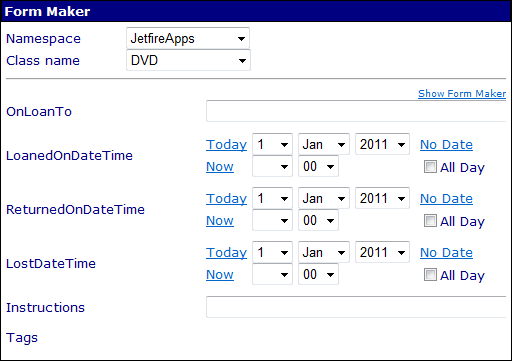This screenshot has width=514, height=362.
Task: Open month dropdown for ReturnedOnDateTime
Action: 324,198
